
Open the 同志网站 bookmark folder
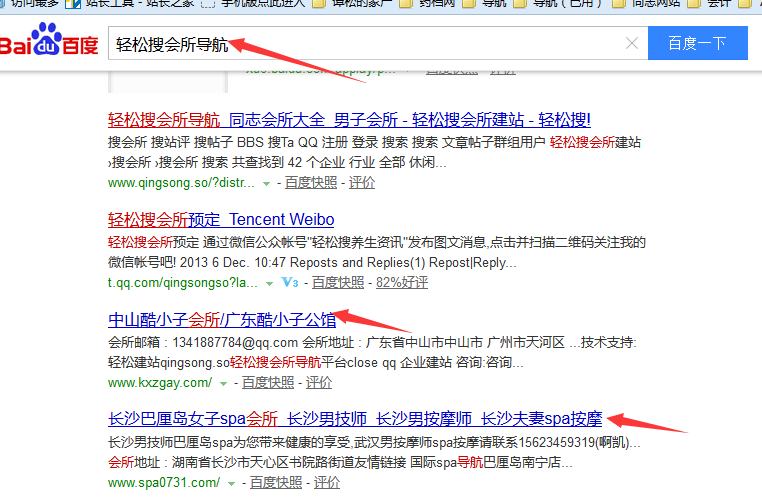(x=646, y=3)
